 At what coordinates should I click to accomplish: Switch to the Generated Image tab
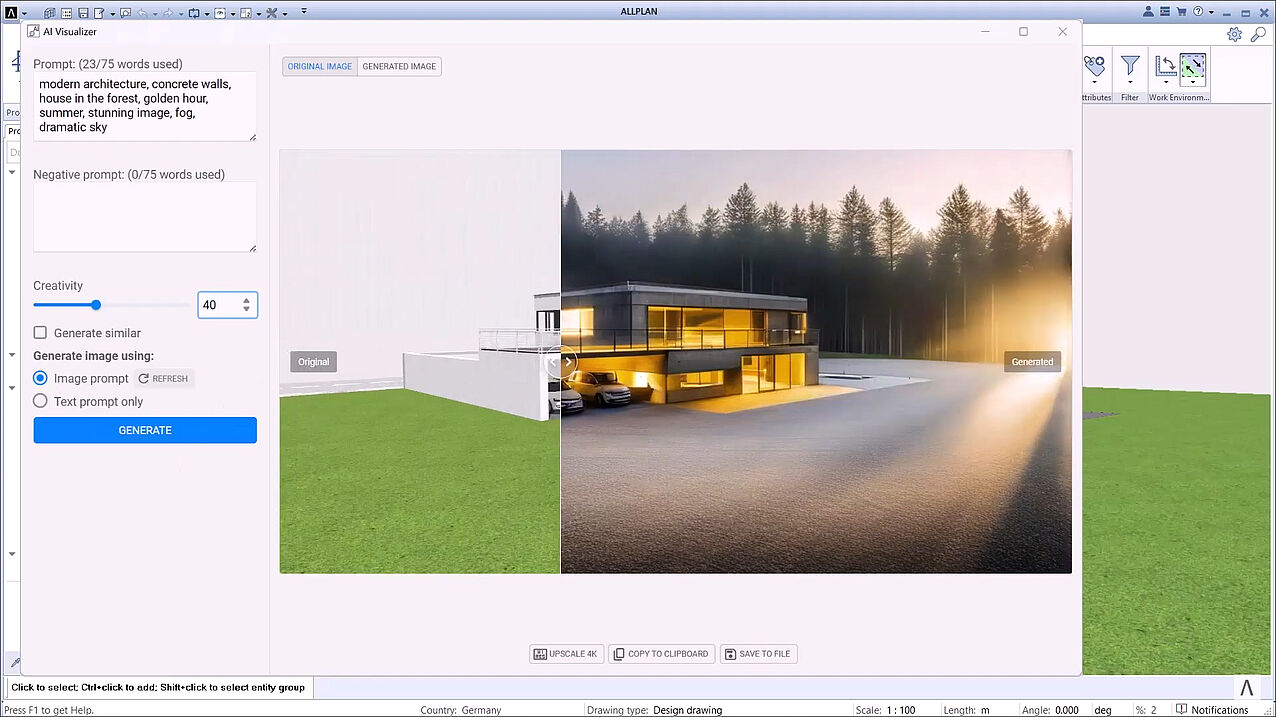399,66
